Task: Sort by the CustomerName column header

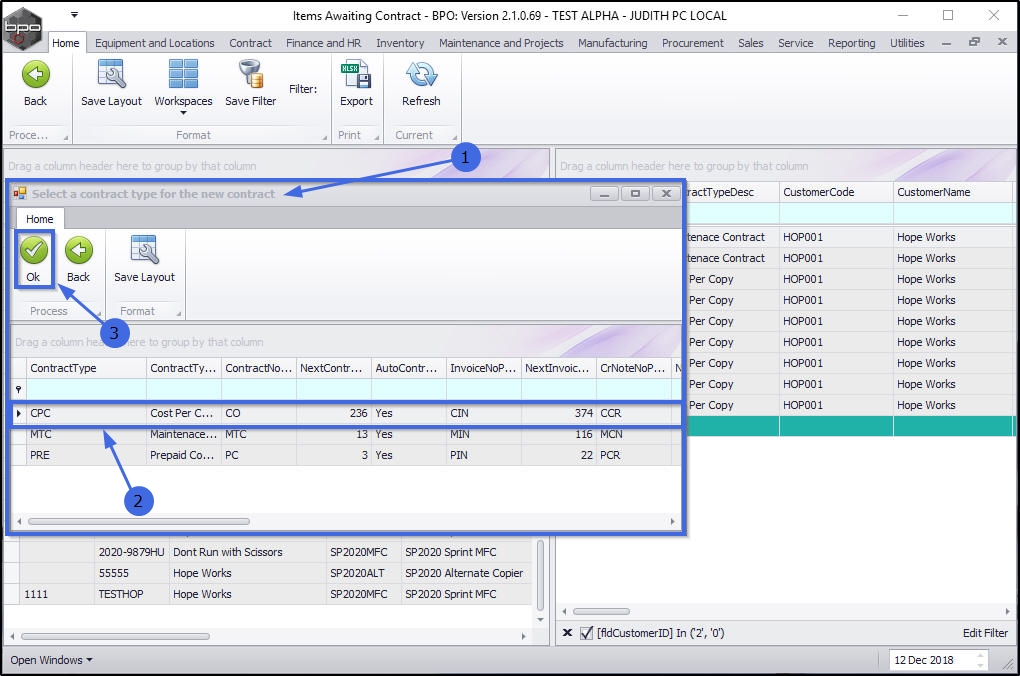Action: 933,192
